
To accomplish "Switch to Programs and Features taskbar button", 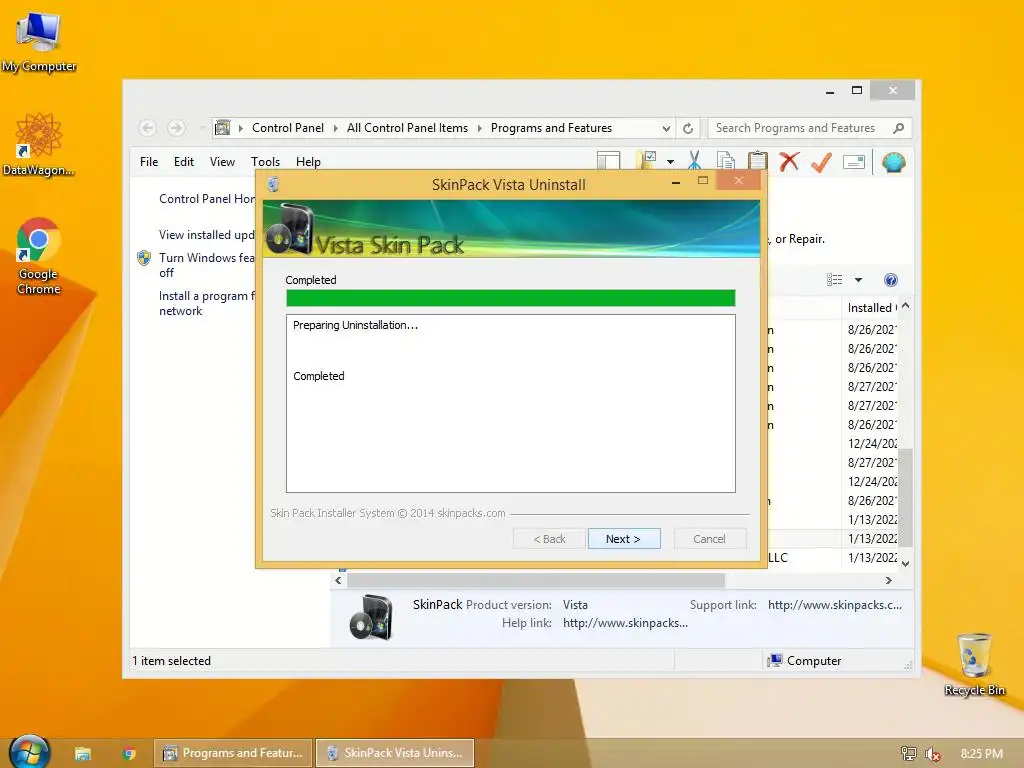I will click(233, 753).
